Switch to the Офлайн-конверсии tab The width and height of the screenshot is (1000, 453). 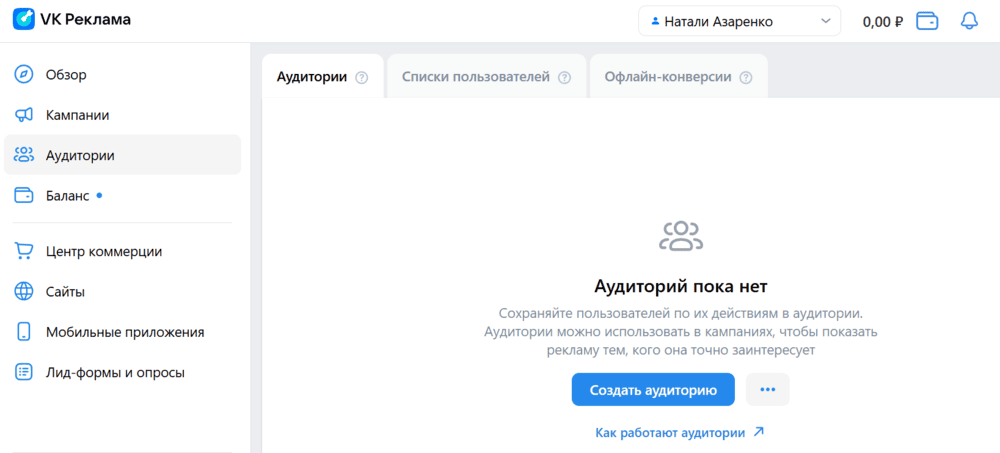pyautogui.click(x=668, y=77)
